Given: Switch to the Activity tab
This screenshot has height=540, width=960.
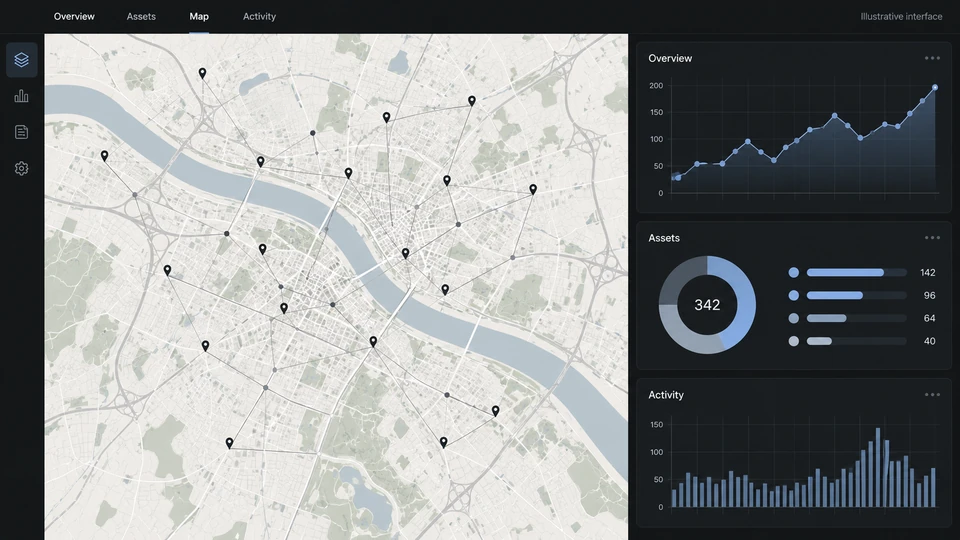Looking at the screenshot, I should [x=259, y=17].
